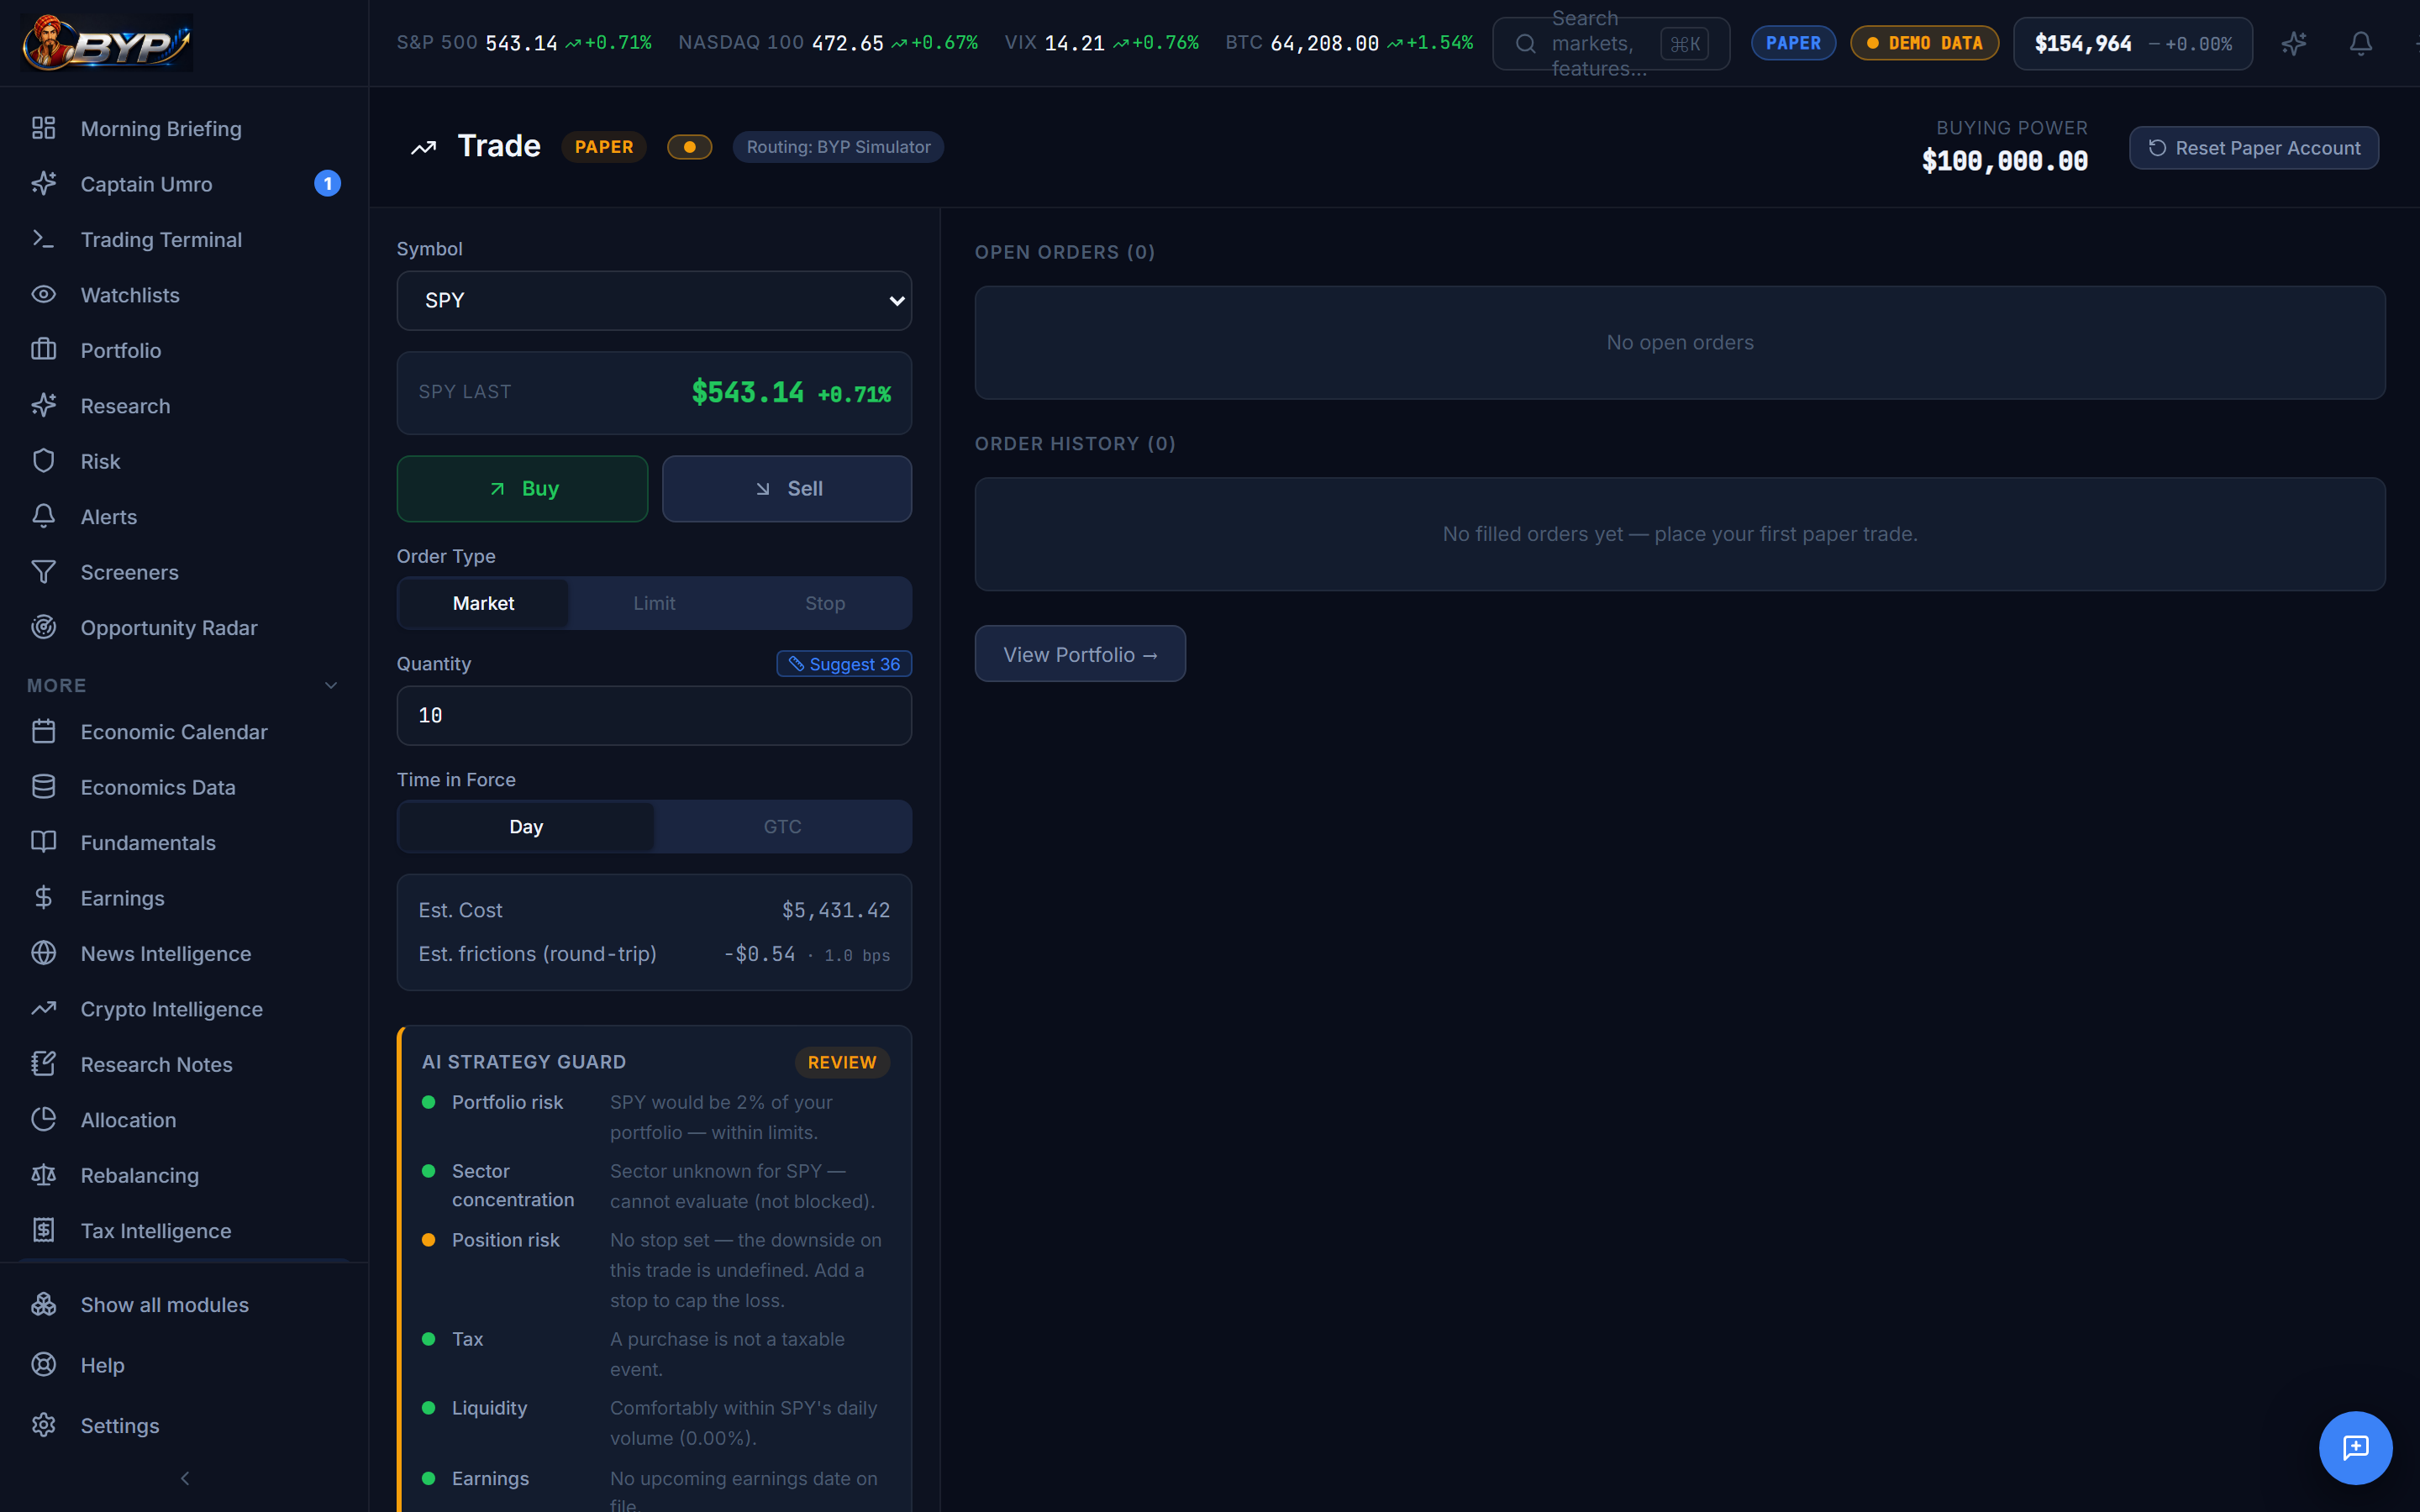Click the $100,000.00 buying power value
The width and height of the screenshot is (2420, 1512).
(2005, 161)
